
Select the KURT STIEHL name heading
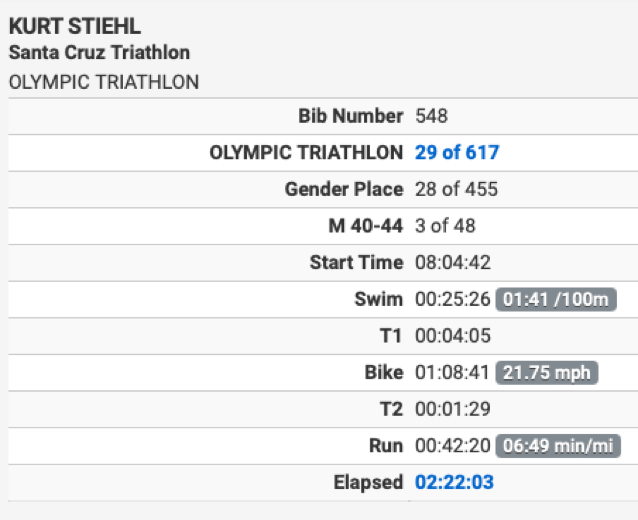[x=75, y=26]
